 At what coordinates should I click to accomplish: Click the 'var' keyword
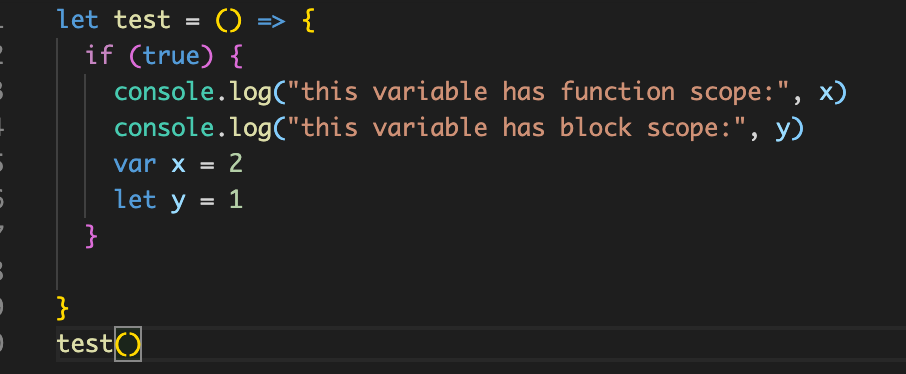pos(135,165)
